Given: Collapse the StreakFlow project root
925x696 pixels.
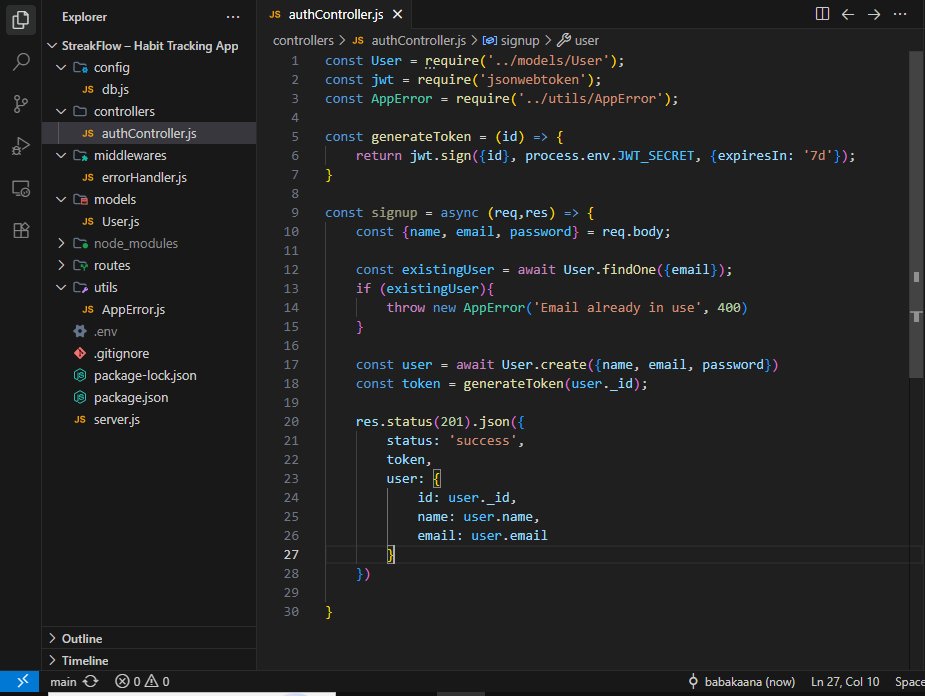Looking at the screenshot, I should (x=53, y=45).
